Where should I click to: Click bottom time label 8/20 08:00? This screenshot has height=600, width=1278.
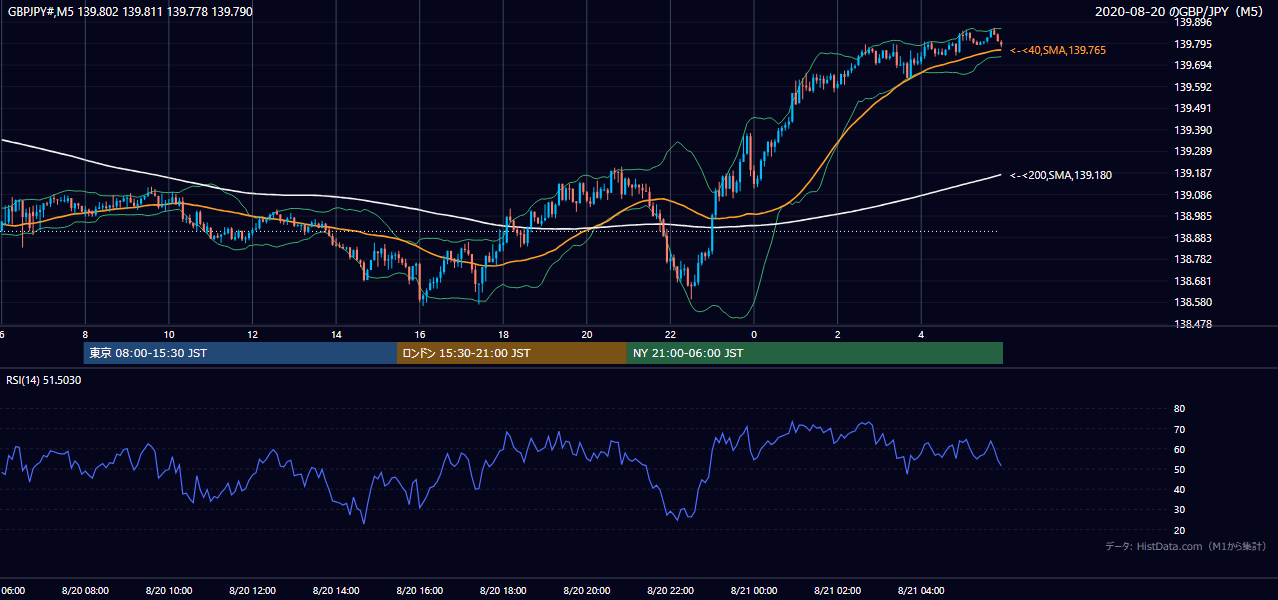85,591
